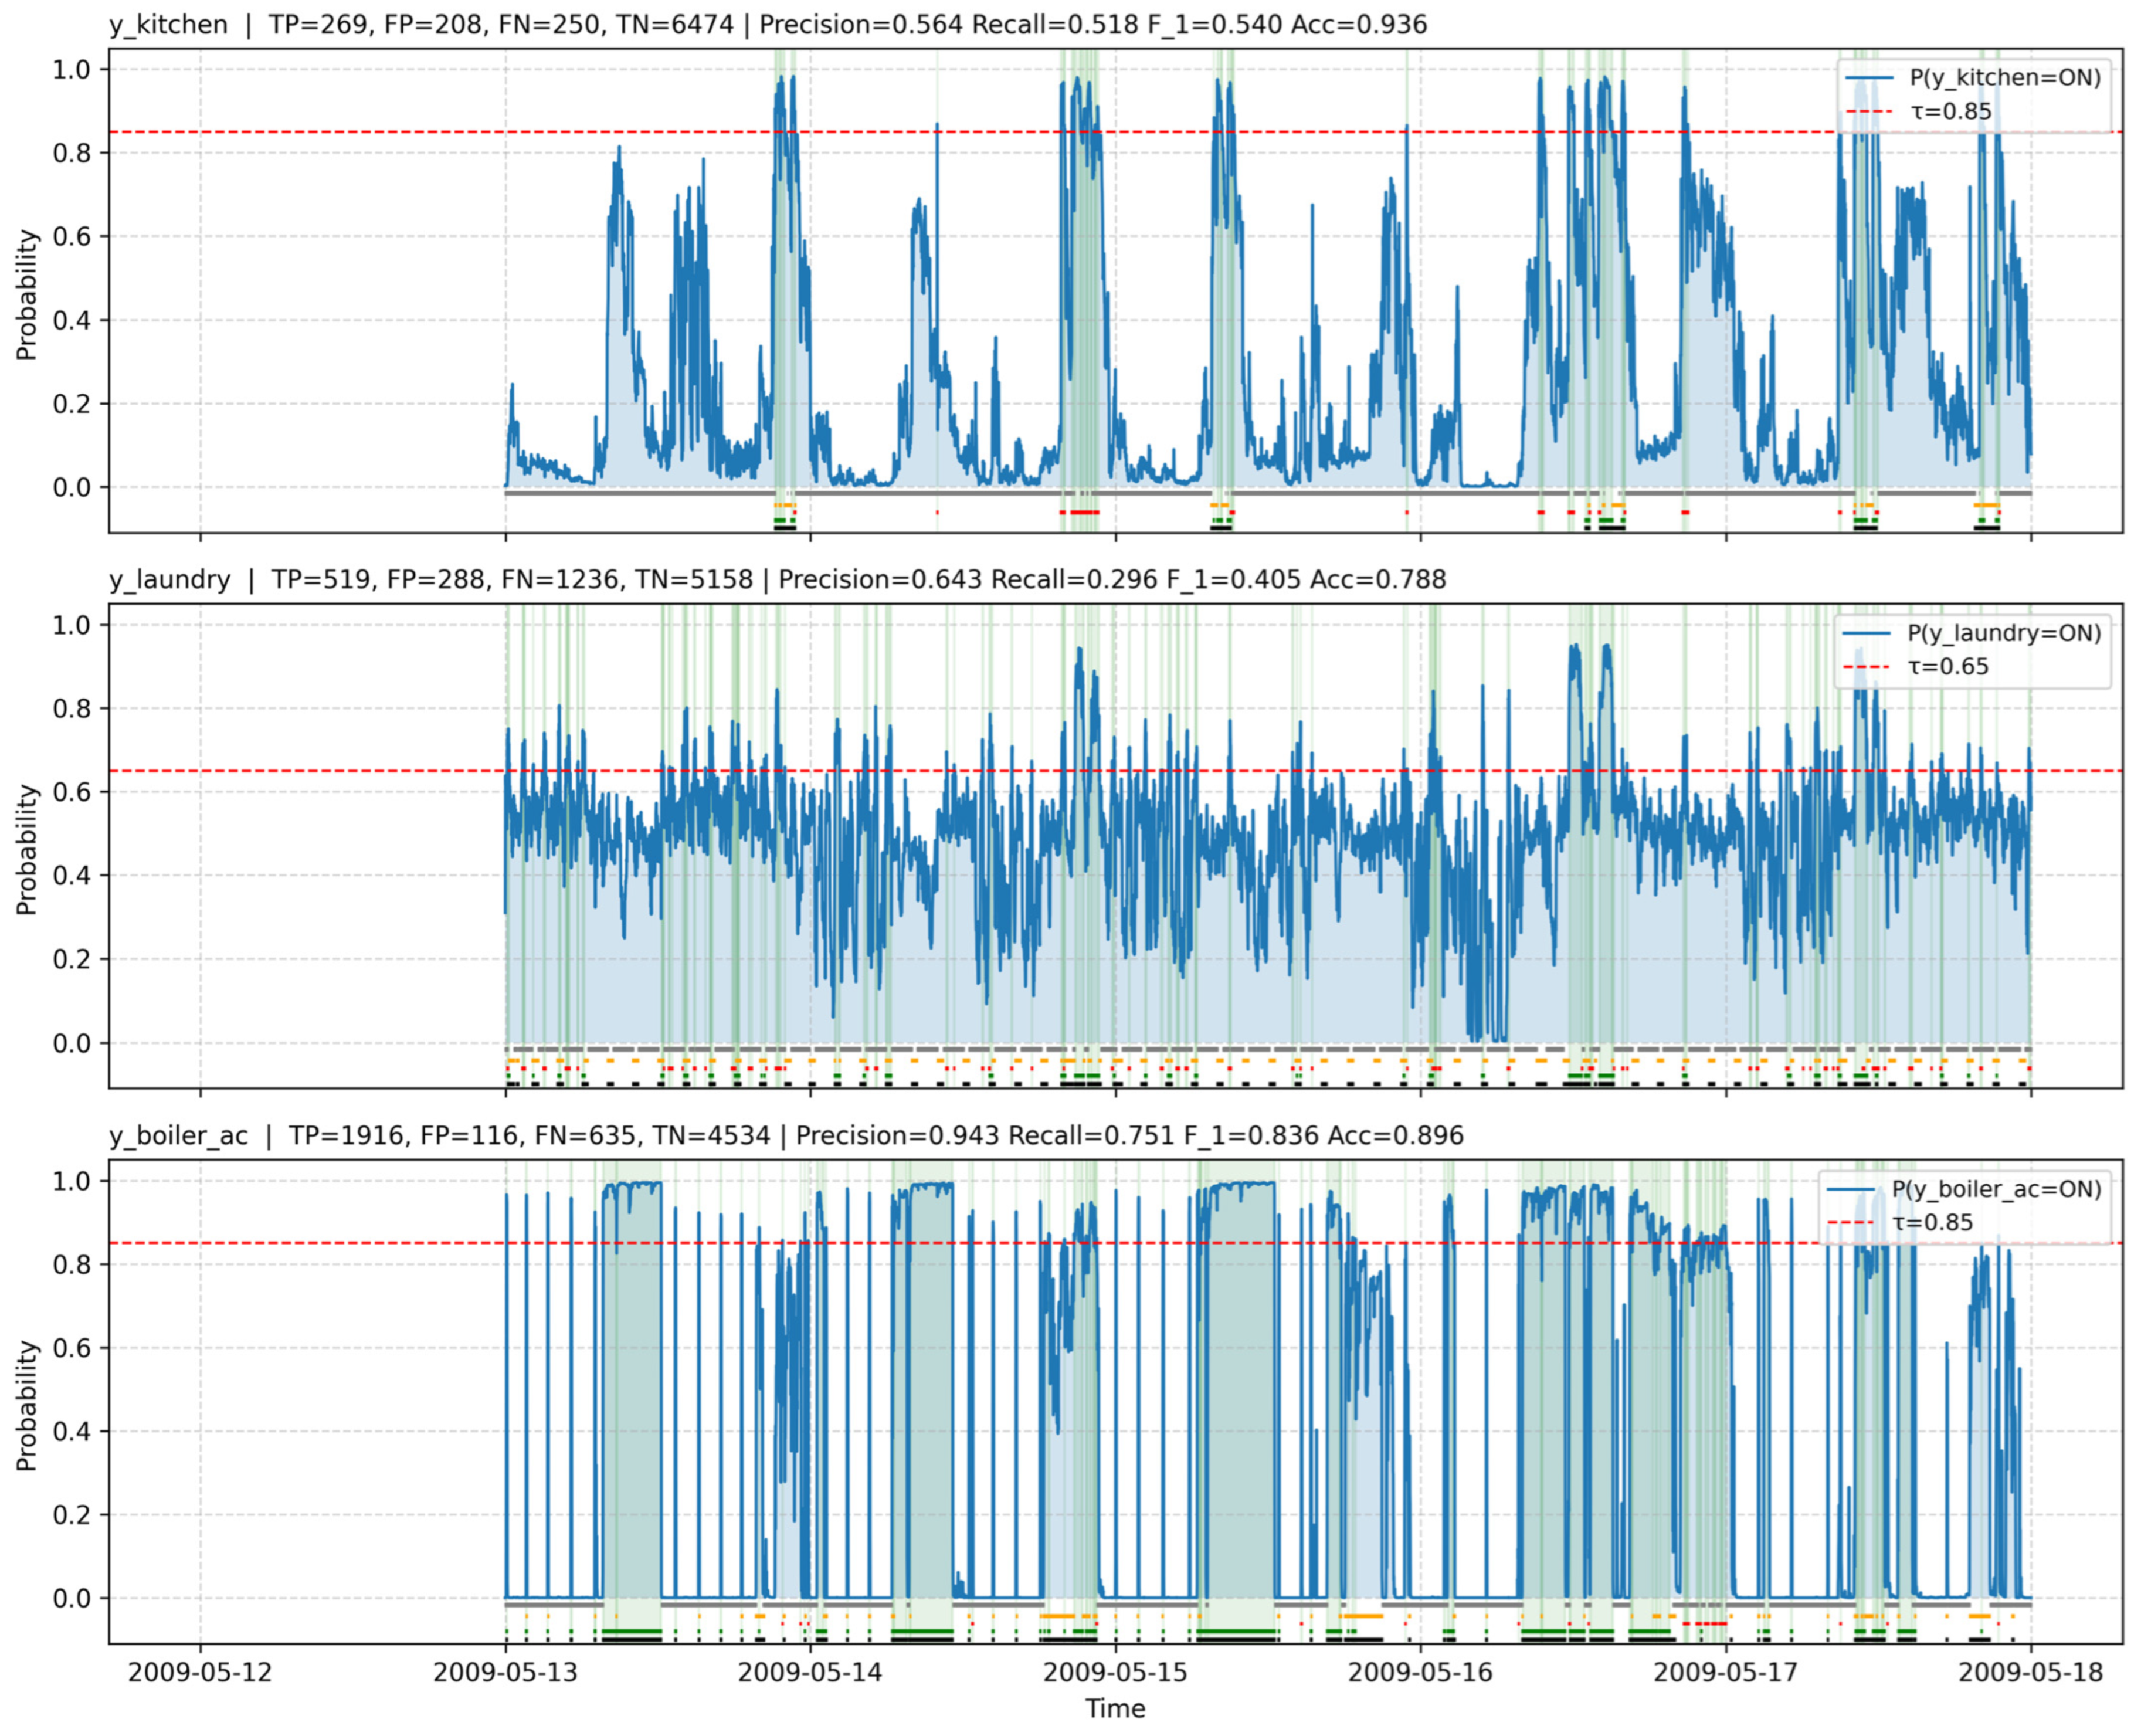Click the 2009-05-13 x-axis tick label

(505, 1672)
